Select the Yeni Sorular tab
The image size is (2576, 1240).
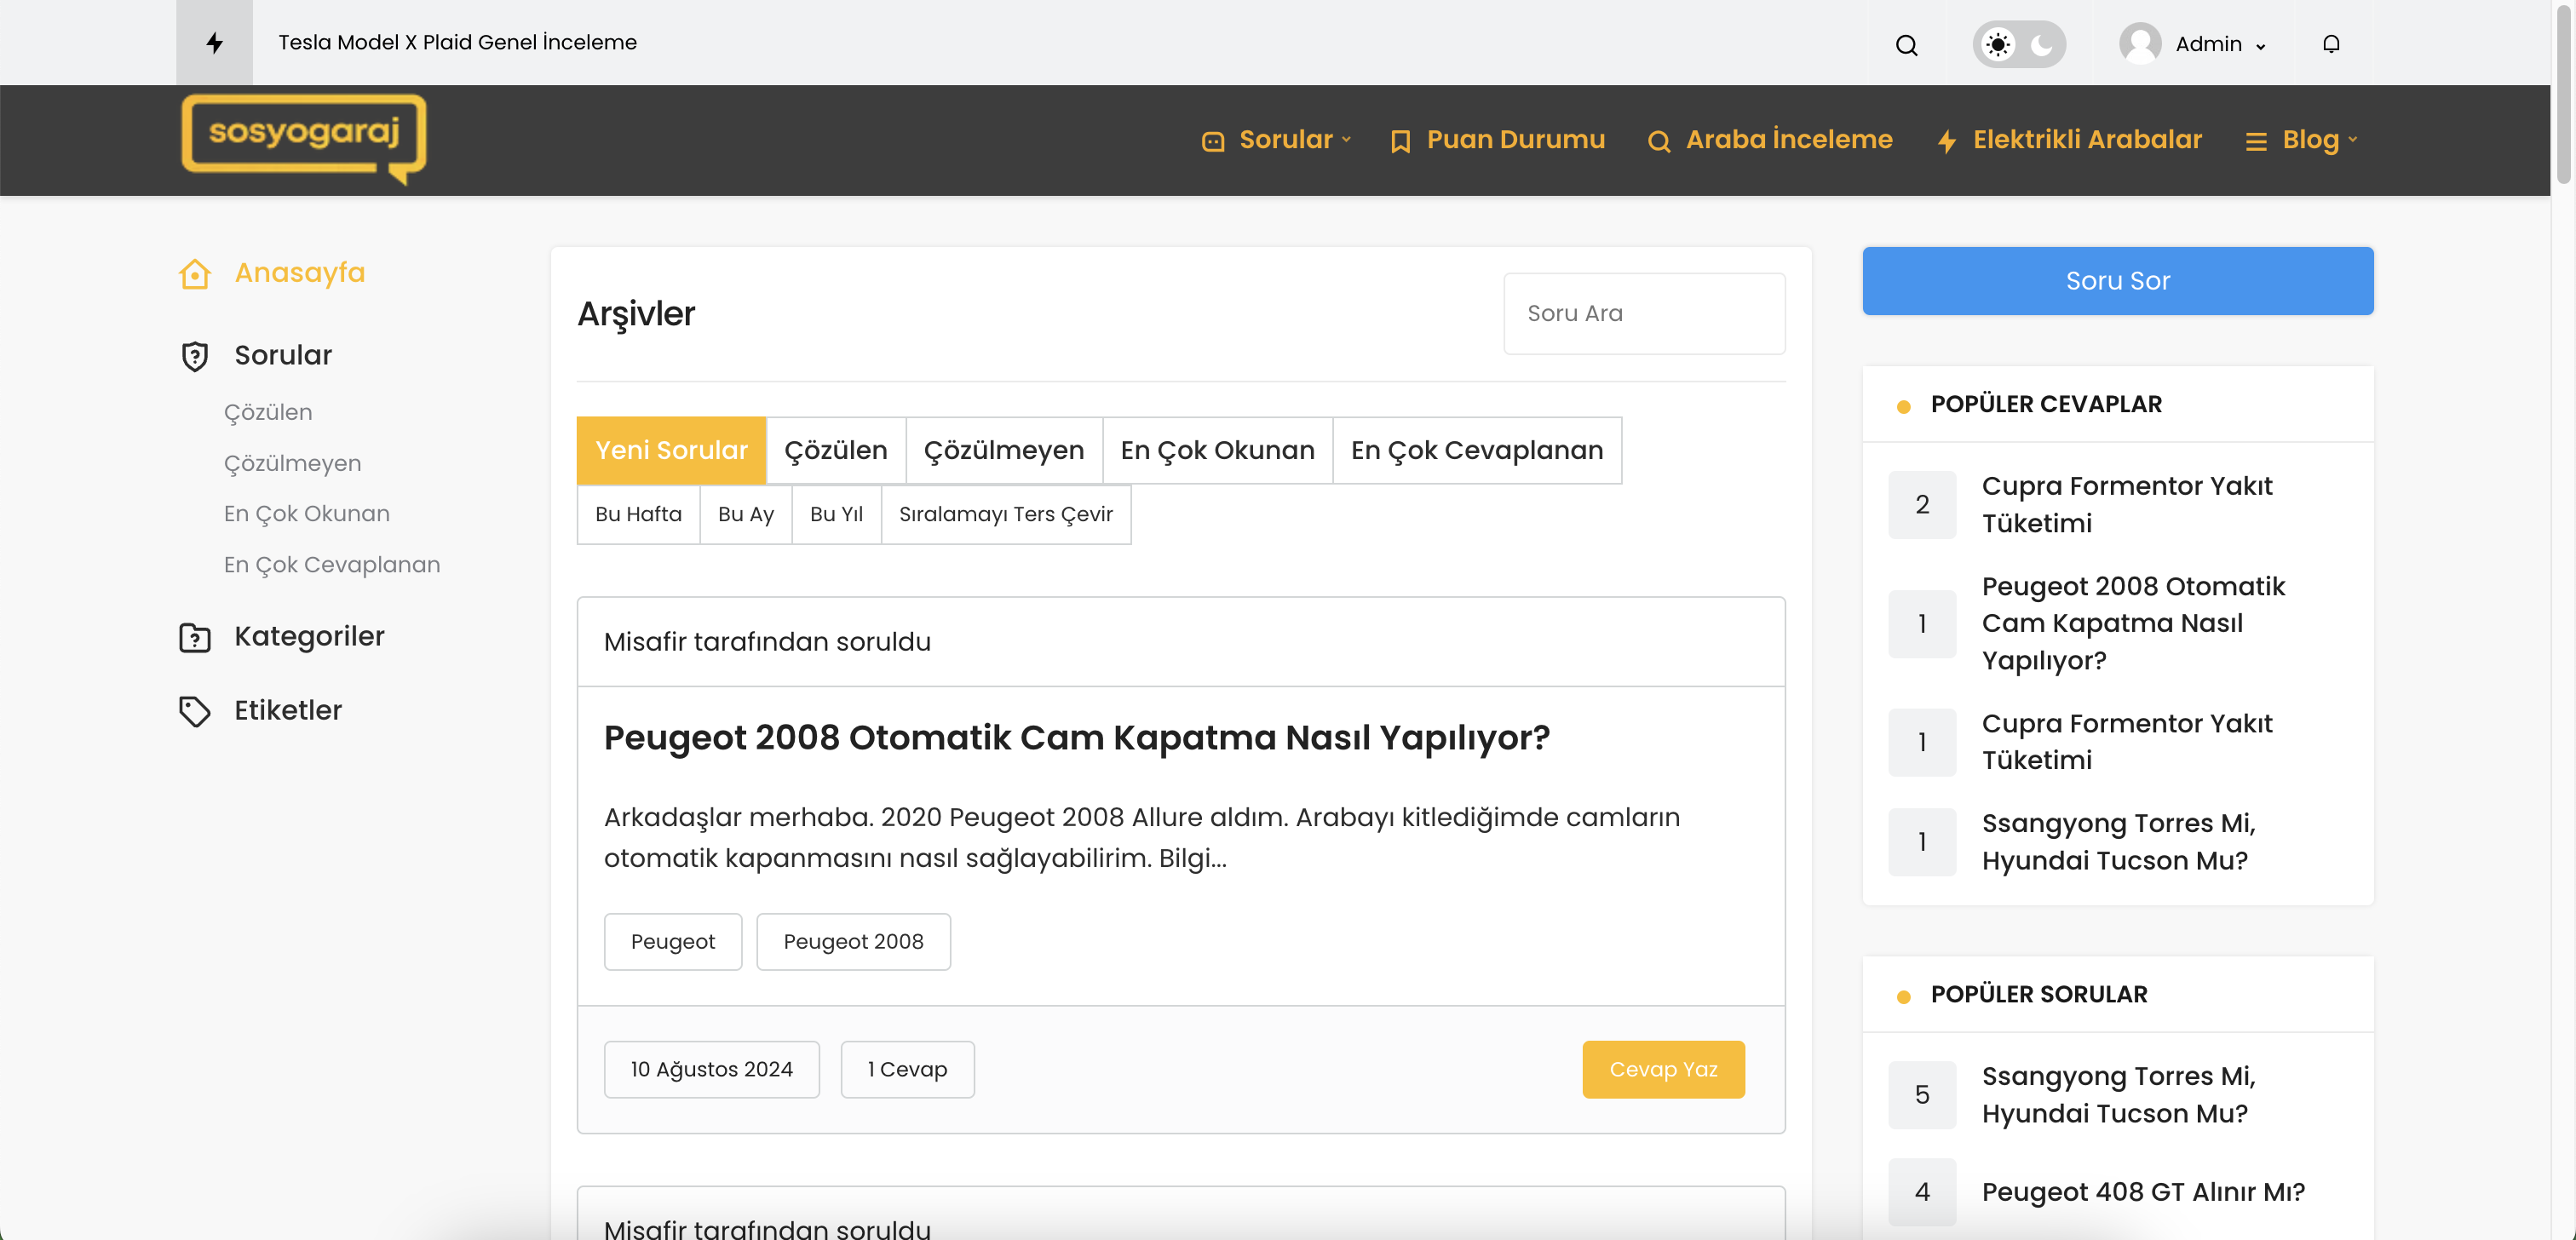(671, 450)
